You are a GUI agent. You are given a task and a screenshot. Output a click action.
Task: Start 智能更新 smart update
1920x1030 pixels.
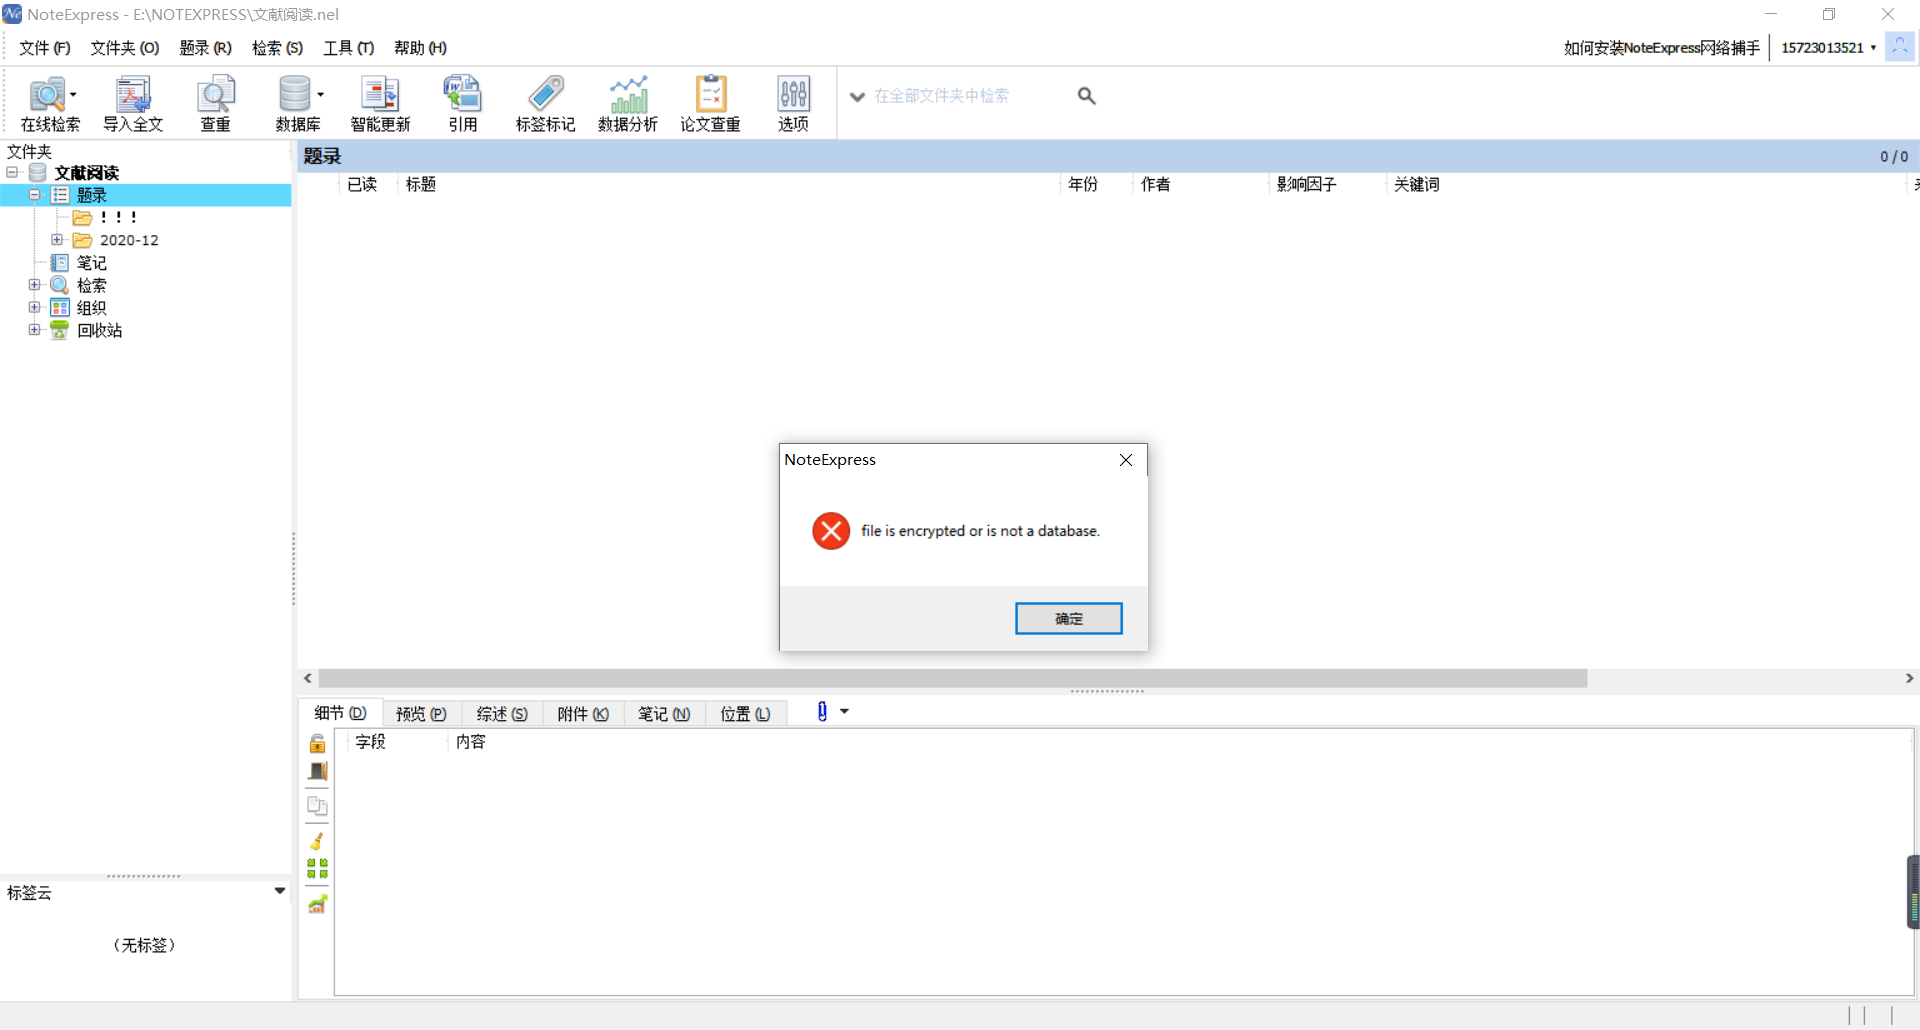[x=380, y=104]
